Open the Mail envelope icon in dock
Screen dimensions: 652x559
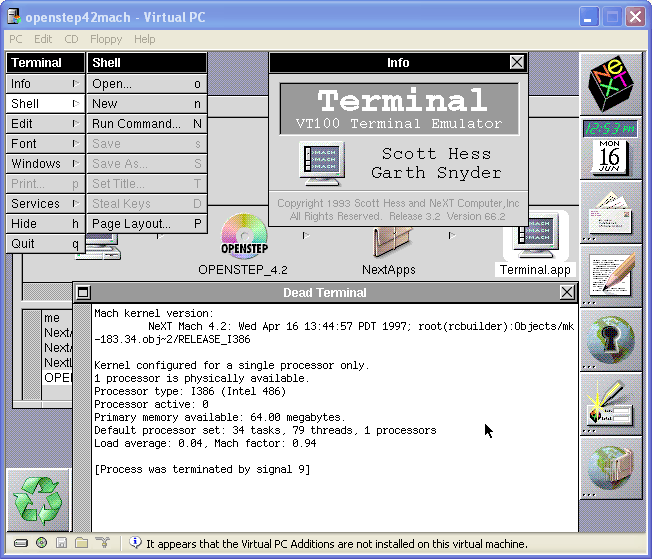pyautogui.click(x=610, y=214)
